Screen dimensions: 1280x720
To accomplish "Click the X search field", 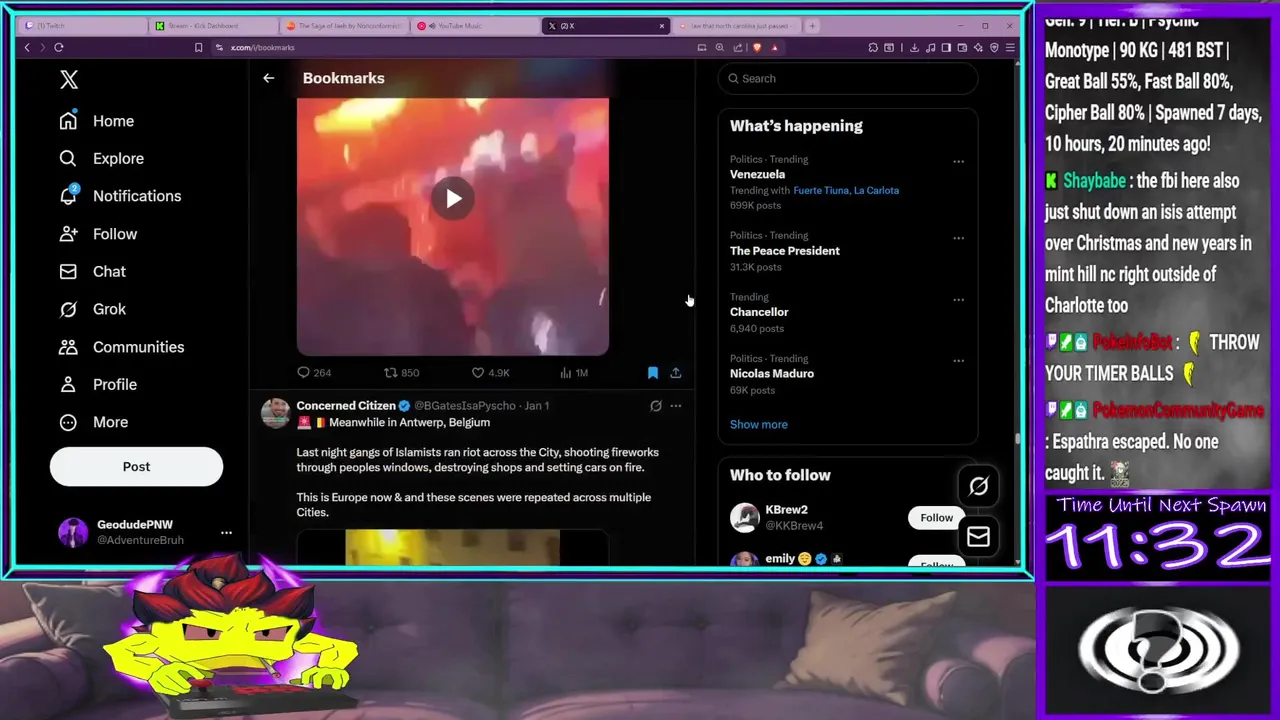I will click(x=848, y=79).
